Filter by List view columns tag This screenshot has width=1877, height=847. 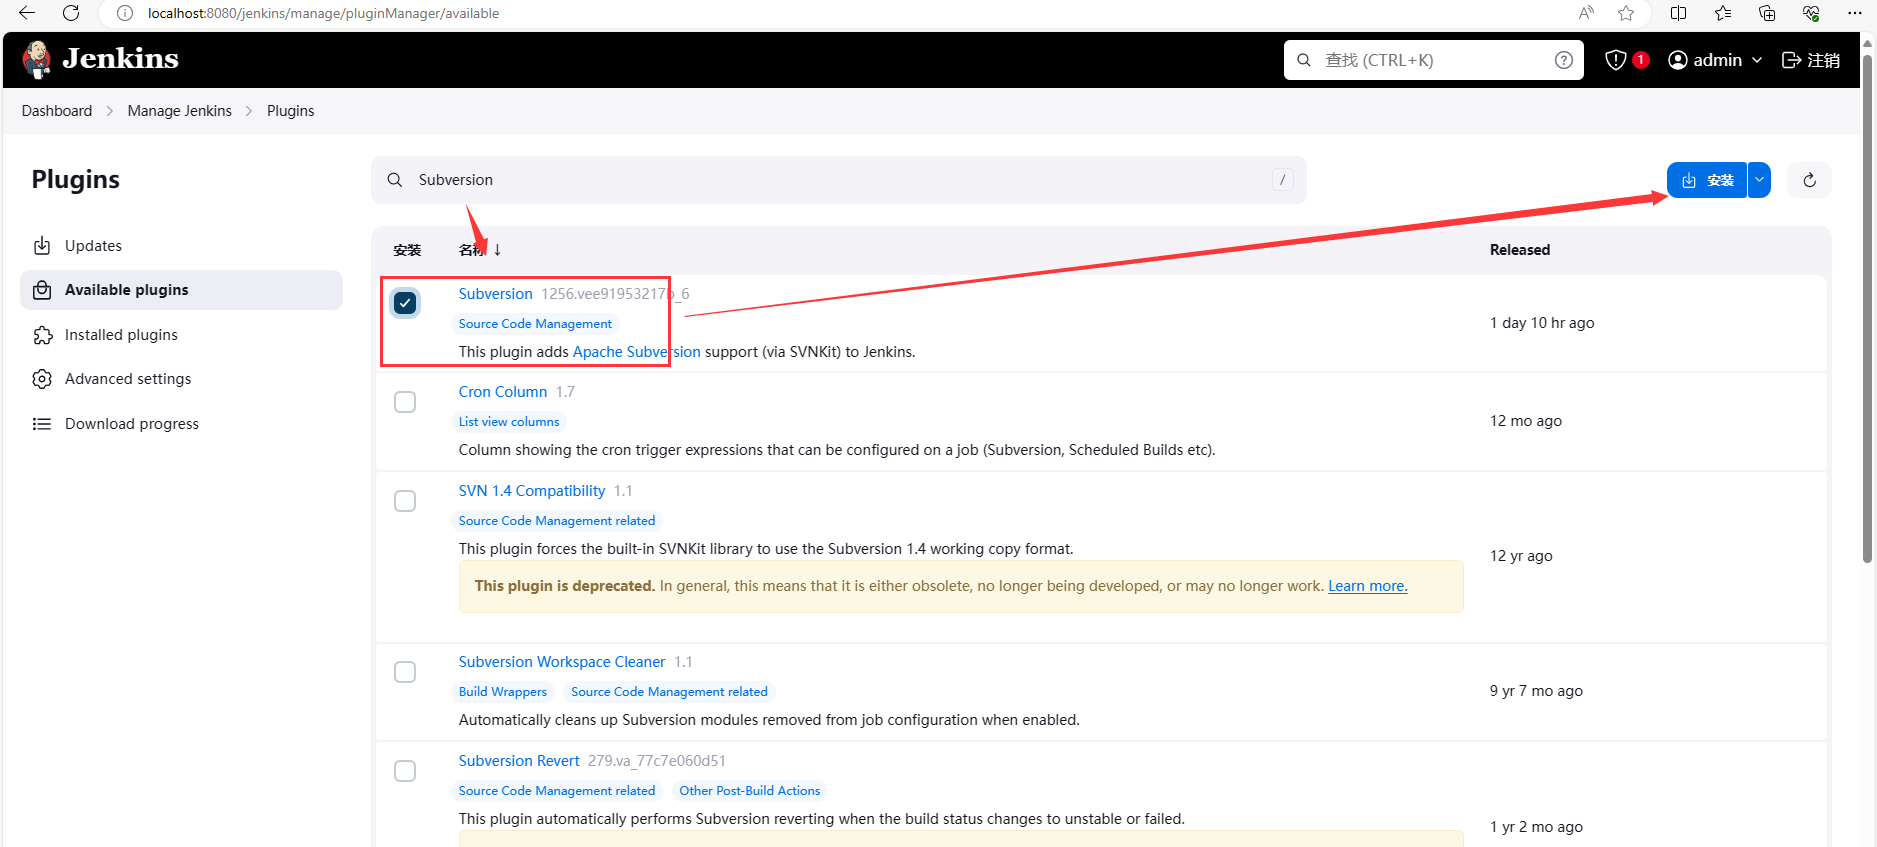(x=509, y=422)
